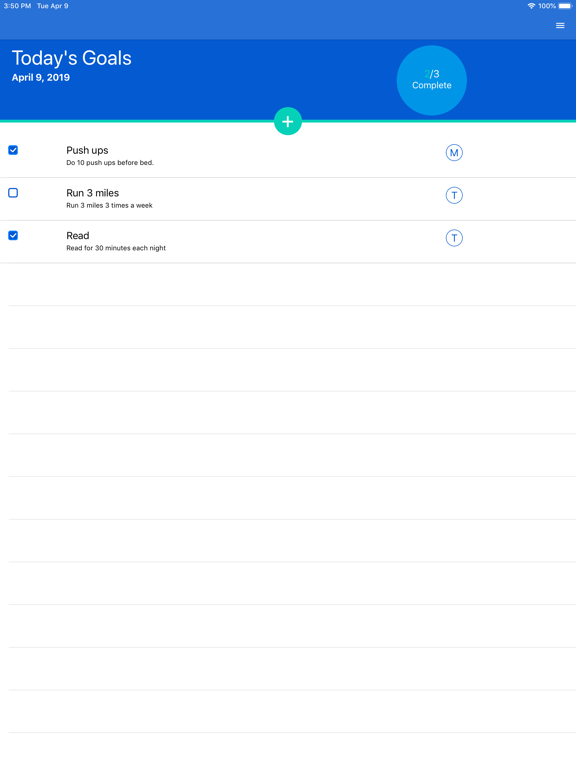
Task: Click 'Do 10 push ups before bed.' description
Action: click(x=110, y=163)
